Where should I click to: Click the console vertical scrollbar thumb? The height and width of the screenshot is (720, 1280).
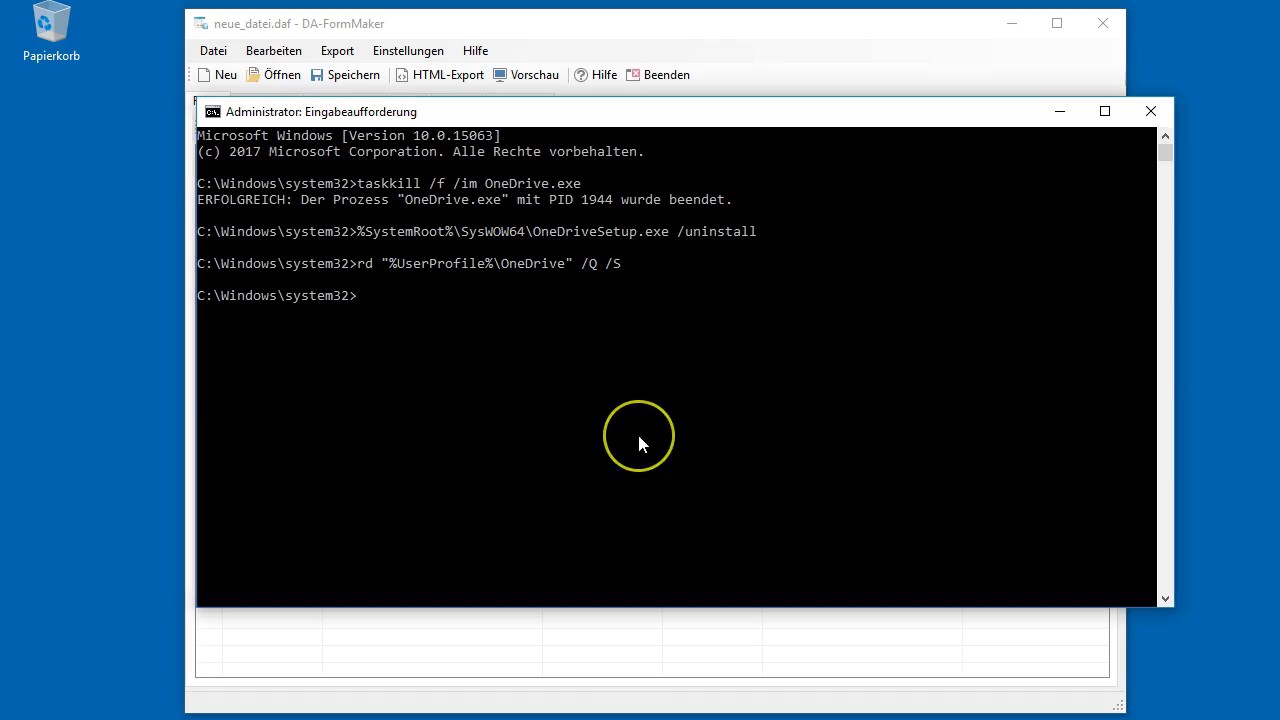1165,152
